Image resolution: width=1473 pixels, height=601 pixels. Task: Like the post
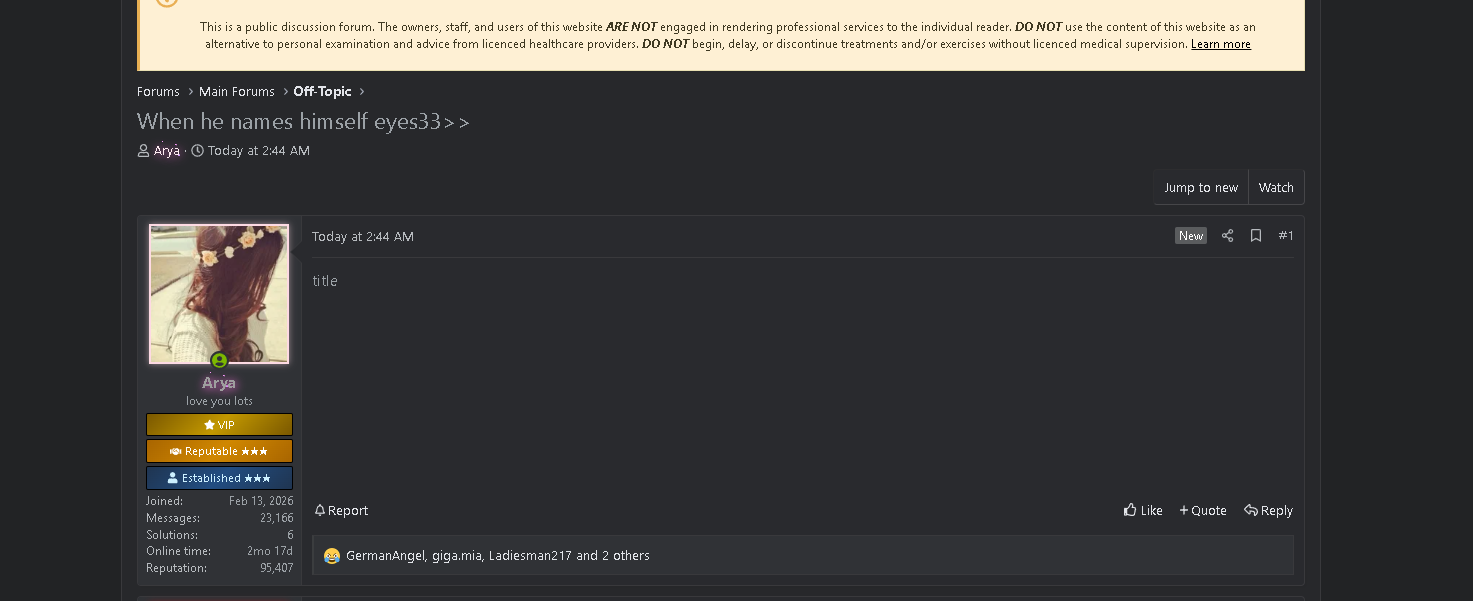tap(1143, 511)
